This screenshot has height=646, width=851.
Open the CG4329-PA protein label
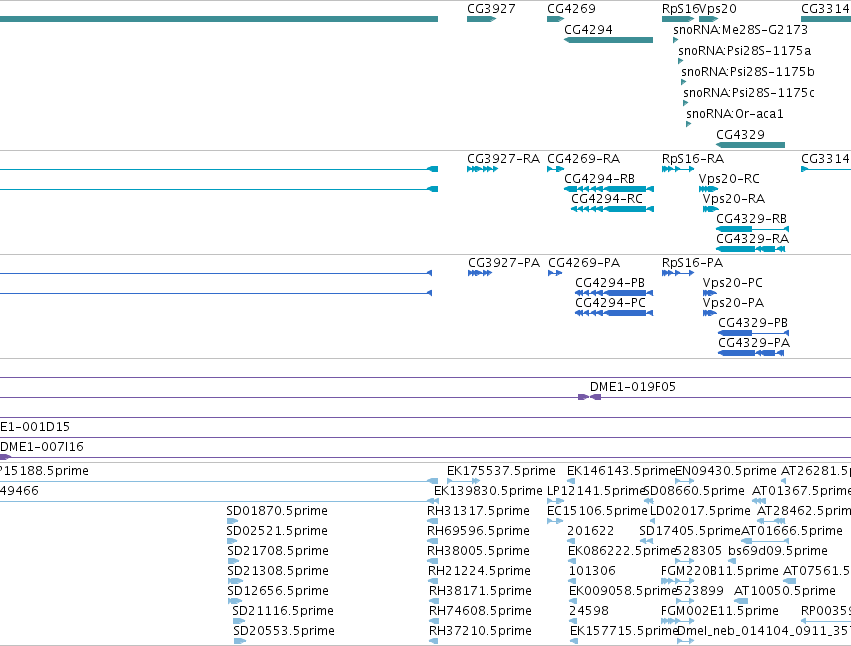click(x=754, y=343)
